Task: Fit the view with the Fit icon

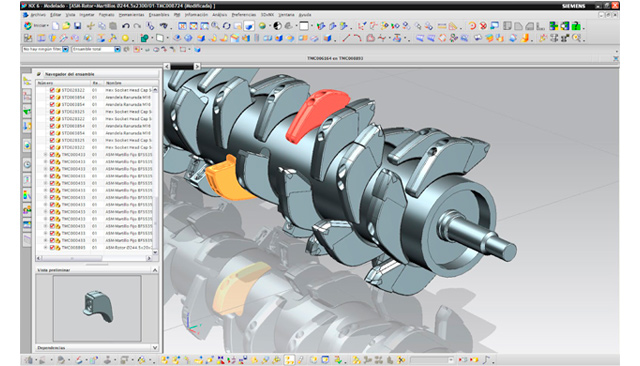Action: [182, 26]
